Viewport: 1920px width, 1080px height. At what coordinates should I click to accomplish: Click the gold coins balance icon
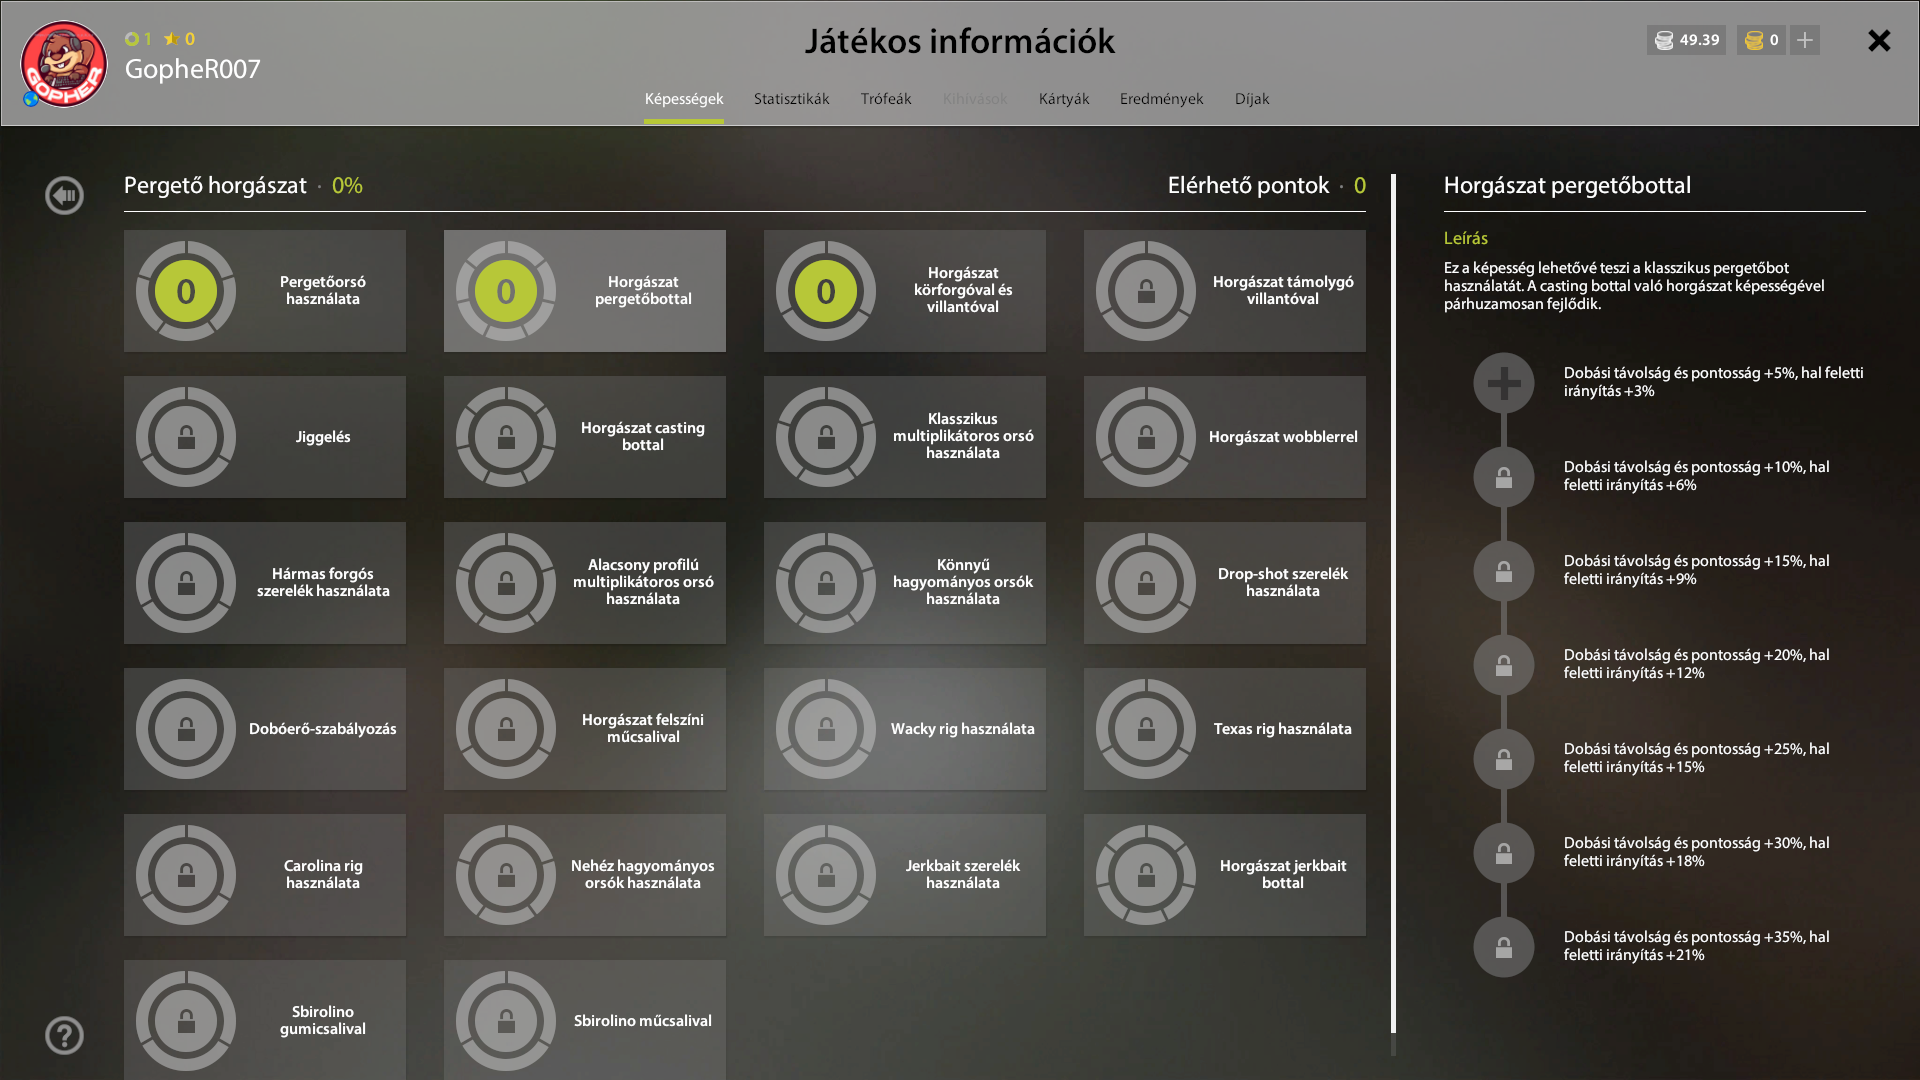(1754, 40)
